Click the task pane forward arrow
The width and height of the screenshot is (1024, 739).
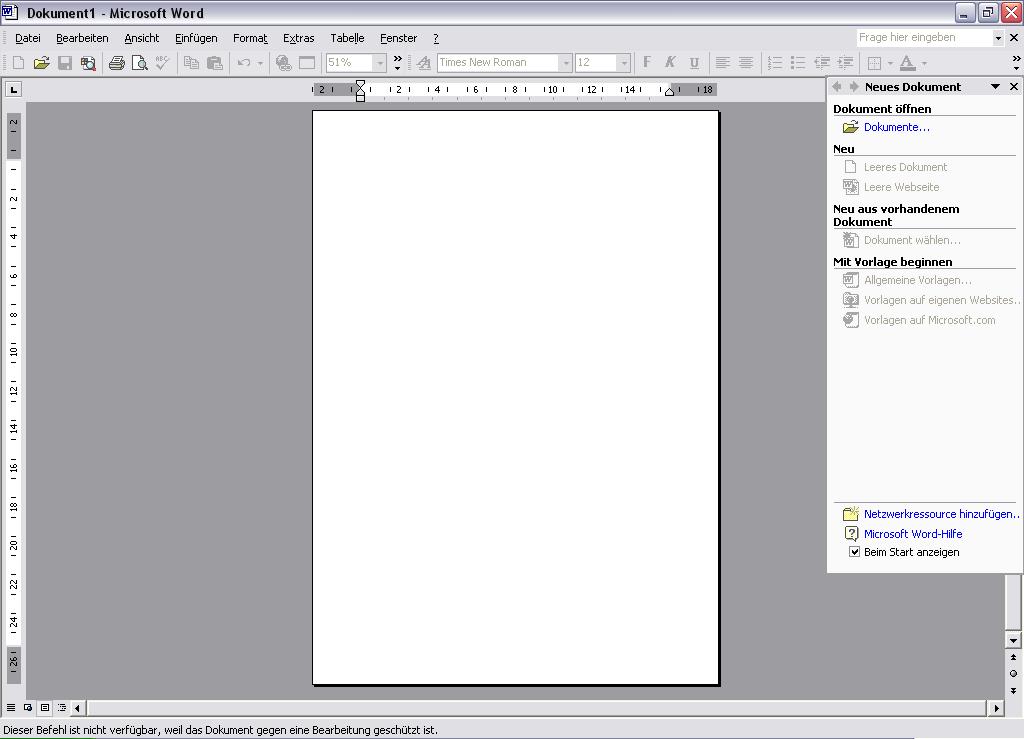tap(853, 87)
